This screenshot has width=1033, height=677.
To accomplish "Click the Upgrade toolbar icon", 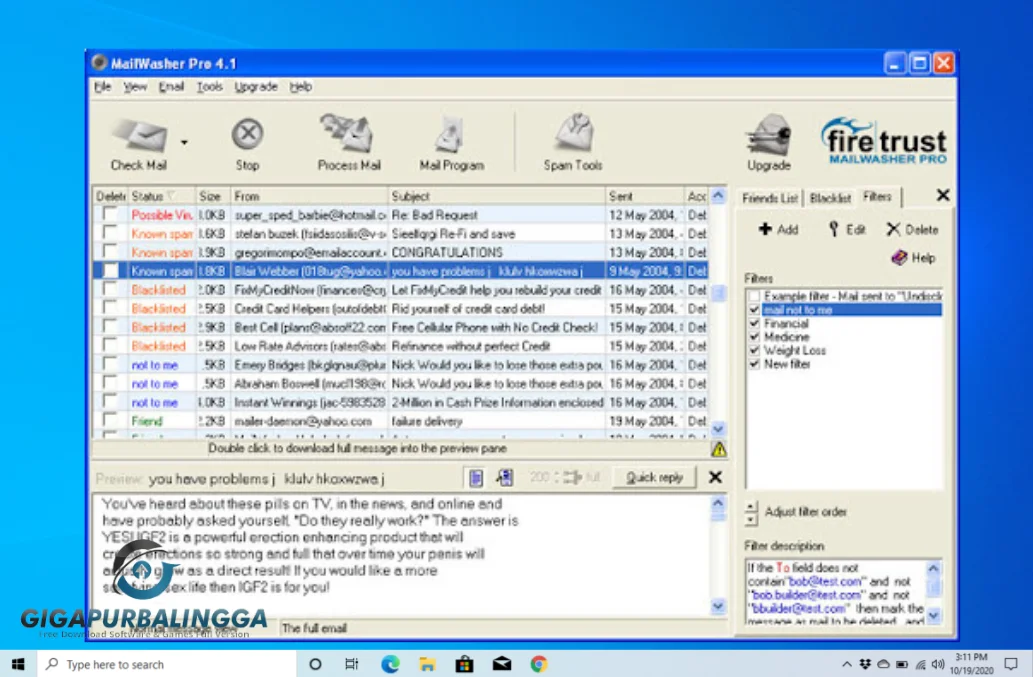I will [768, 134].
